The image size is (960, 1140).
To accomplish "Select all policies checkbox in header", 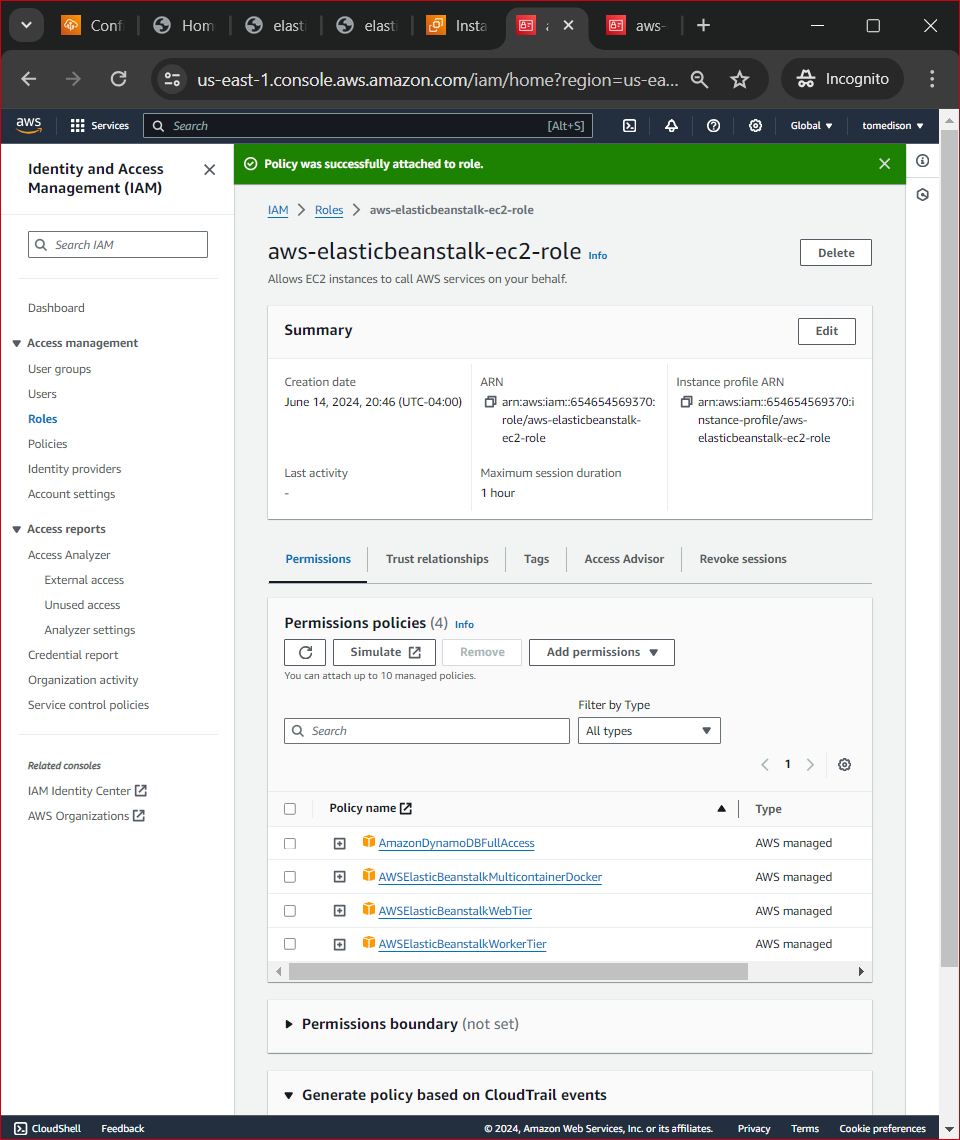I will (x=290, y=808).
